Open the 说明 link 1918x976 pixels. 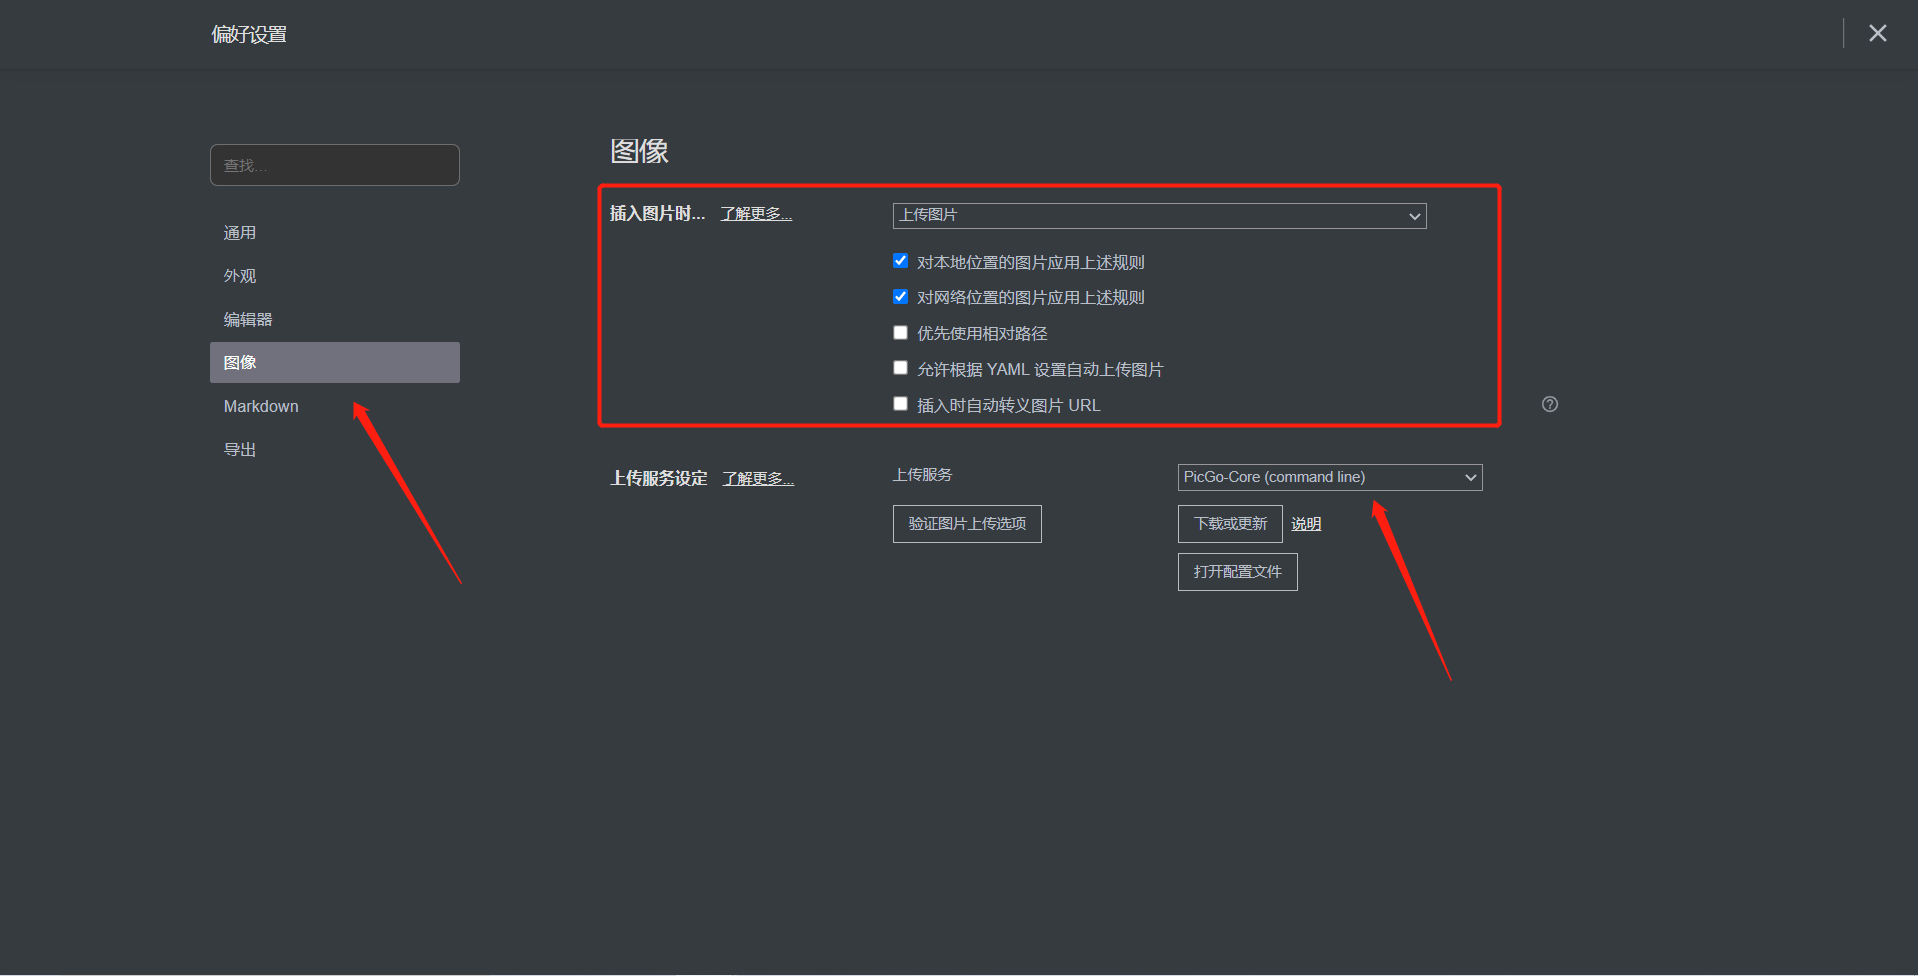click(1306, 524)
